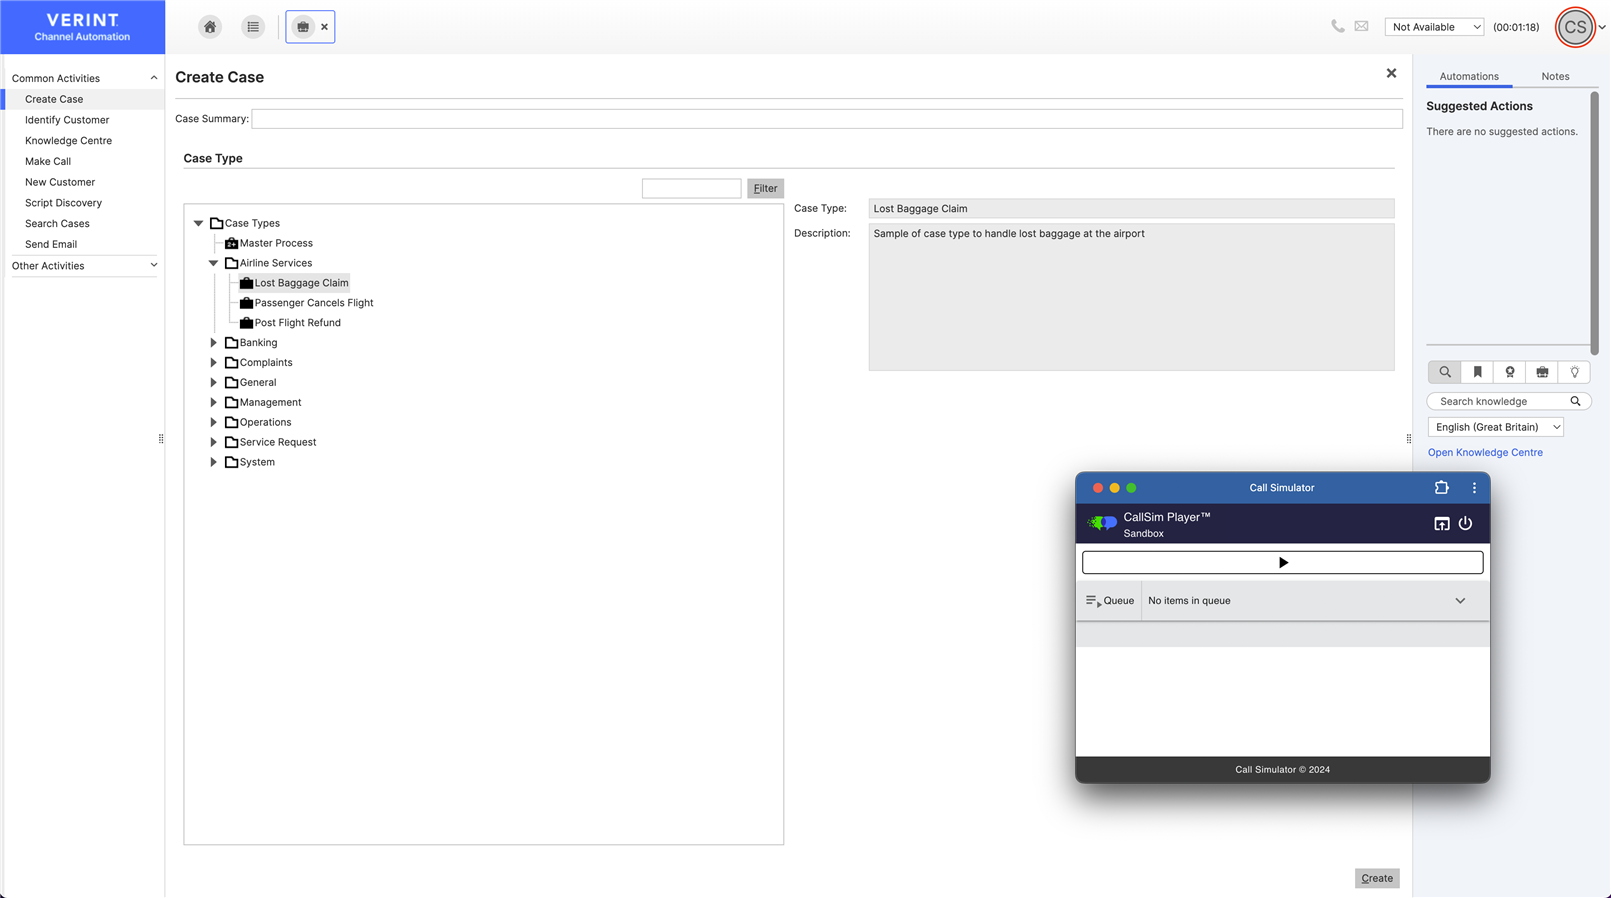
Task: Select Master Process case type
Action: click(x=275, y=243)
